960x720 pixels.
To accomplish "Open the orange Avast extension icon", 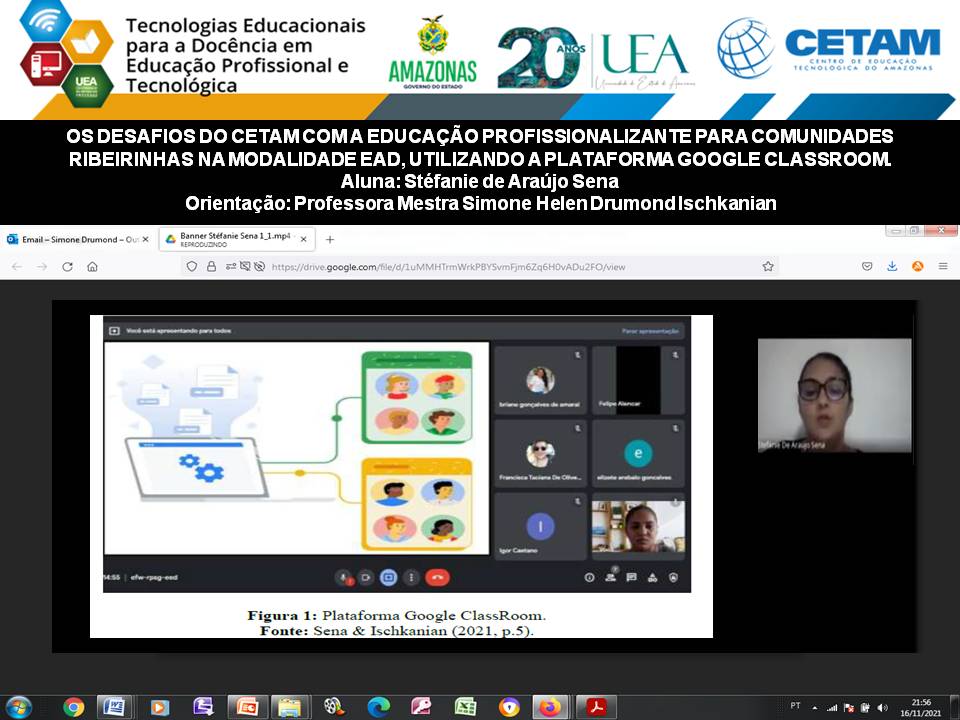I will (x=917, y=266).
